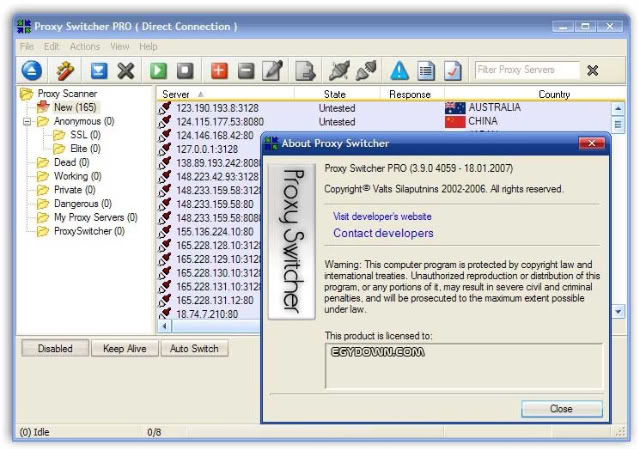Open the View menu
The height and width of the screenshot is (449, 638).
click(120, 46)
